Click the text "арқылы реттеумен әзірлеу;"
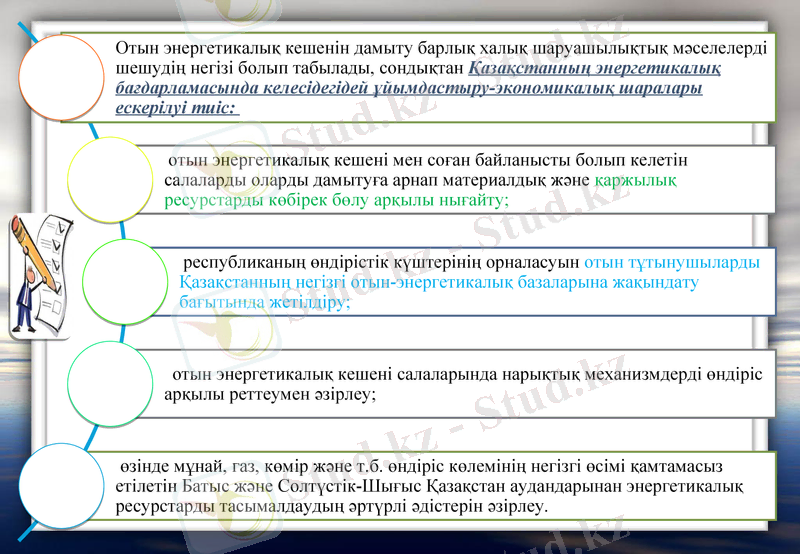This screenshot has height=554, width=800. coord(270,394)
